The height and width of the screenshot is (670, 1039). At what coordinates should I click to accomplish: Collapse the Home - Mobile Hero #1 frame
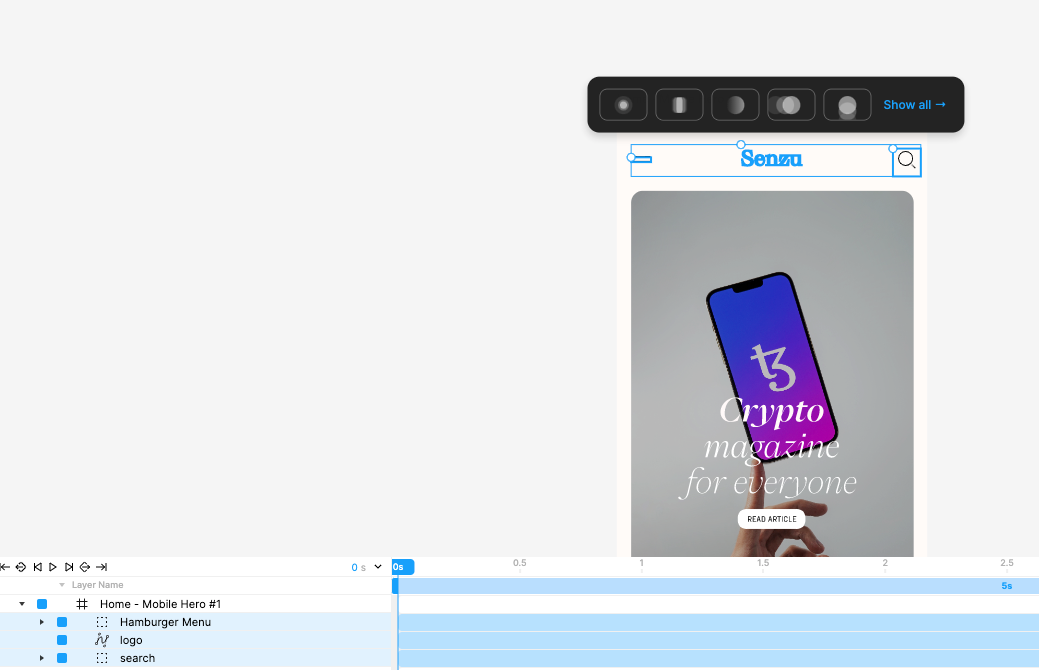pyautogui.click(x=22, y=604)
